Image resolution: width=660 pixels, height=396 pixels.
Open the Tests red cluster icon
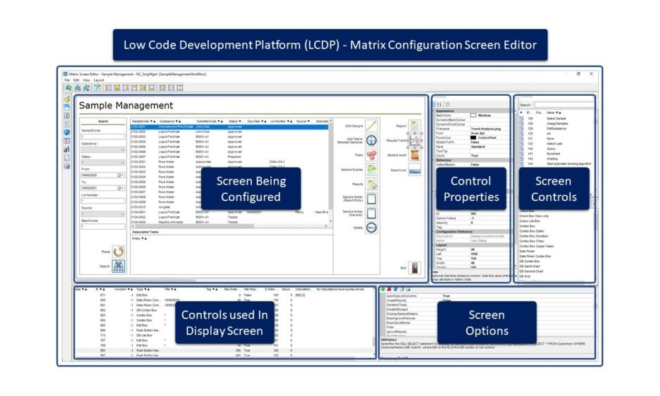371,155
